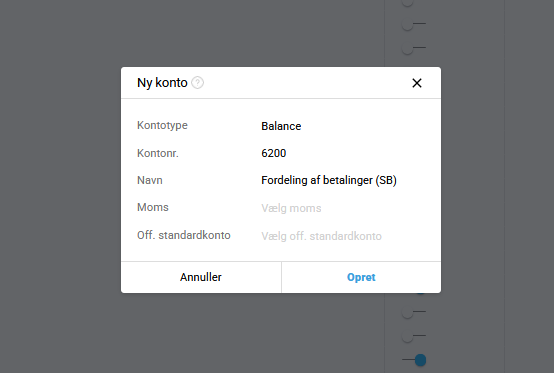
Task: Disable the fully visible blue switch below dialog
Action: click(414, 360)
